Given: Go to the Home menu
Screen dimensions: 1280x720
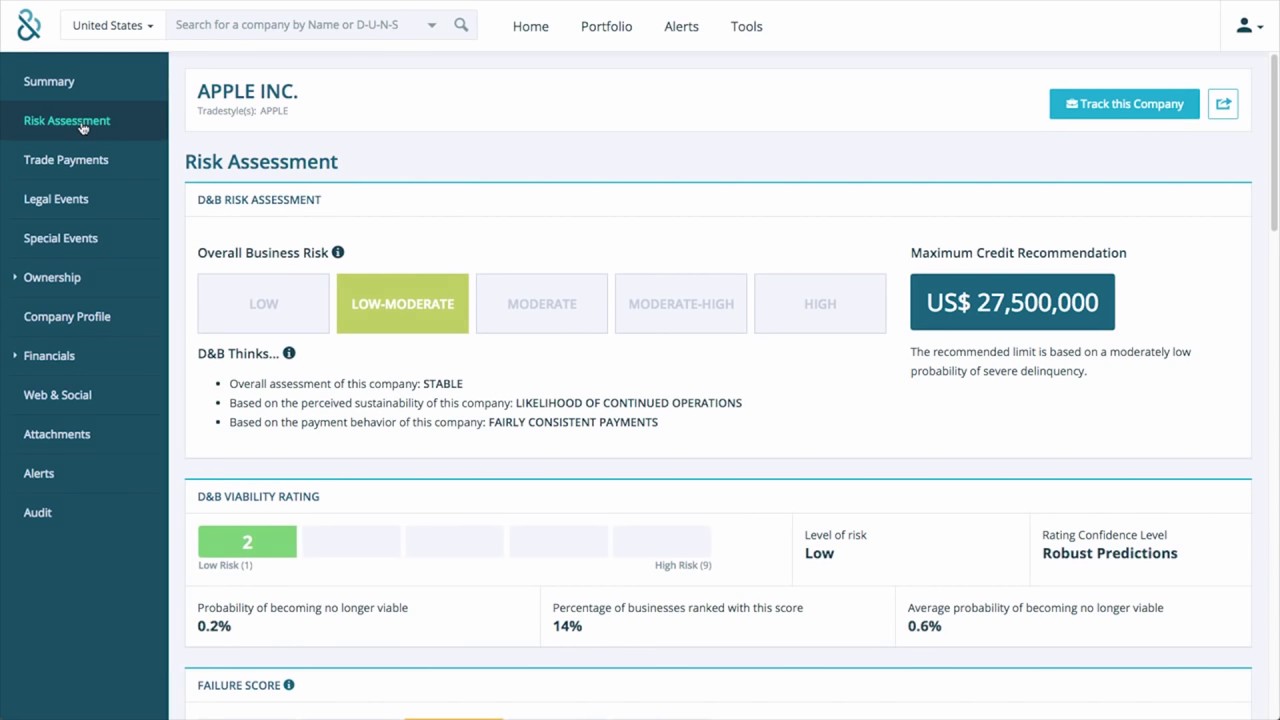Looking at the screenshot, I should pos(530,27).
